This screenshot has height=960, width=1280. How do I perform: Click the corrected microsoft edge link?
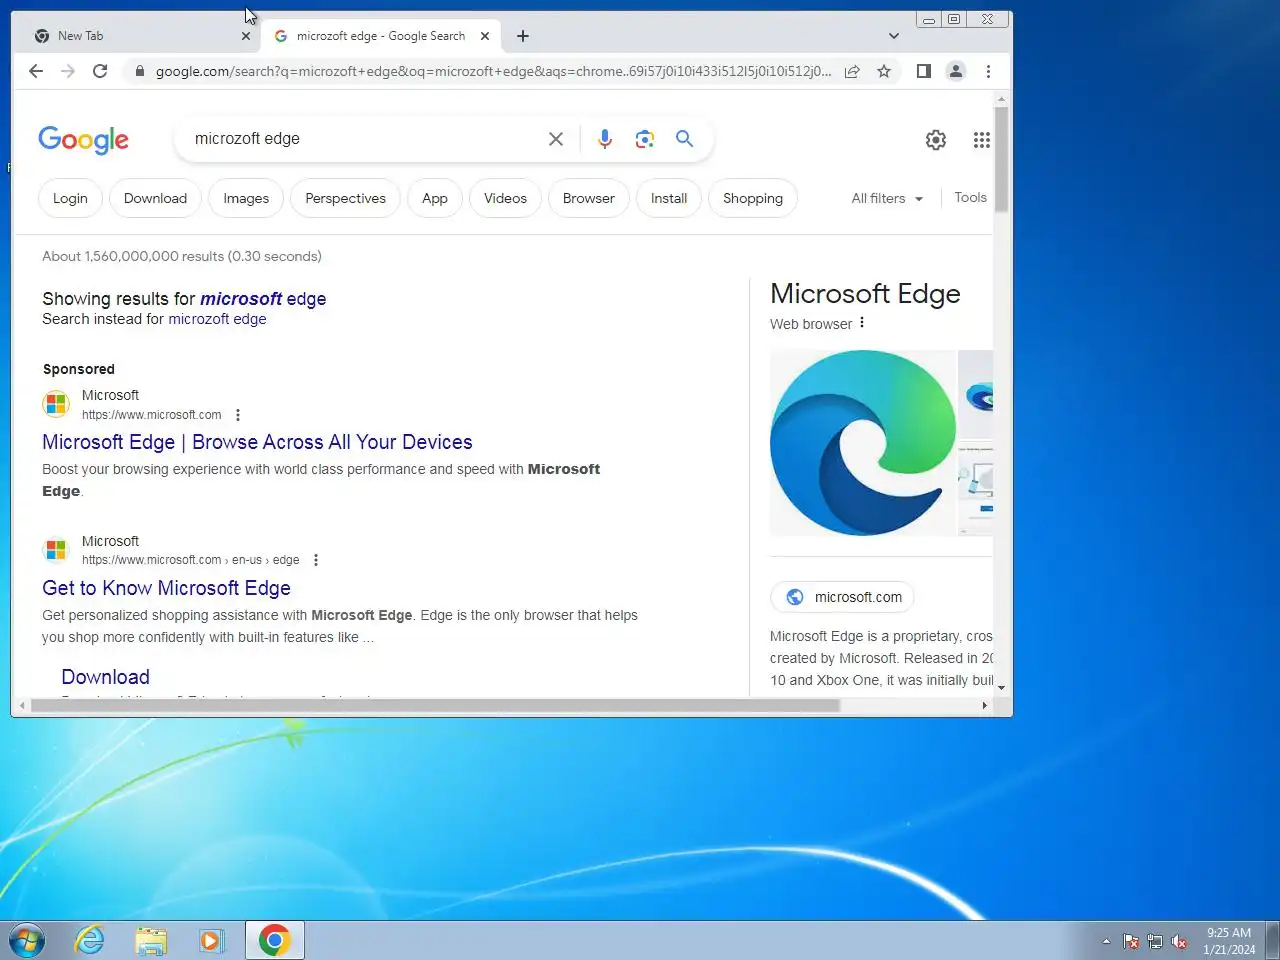[x=263, y=299]
